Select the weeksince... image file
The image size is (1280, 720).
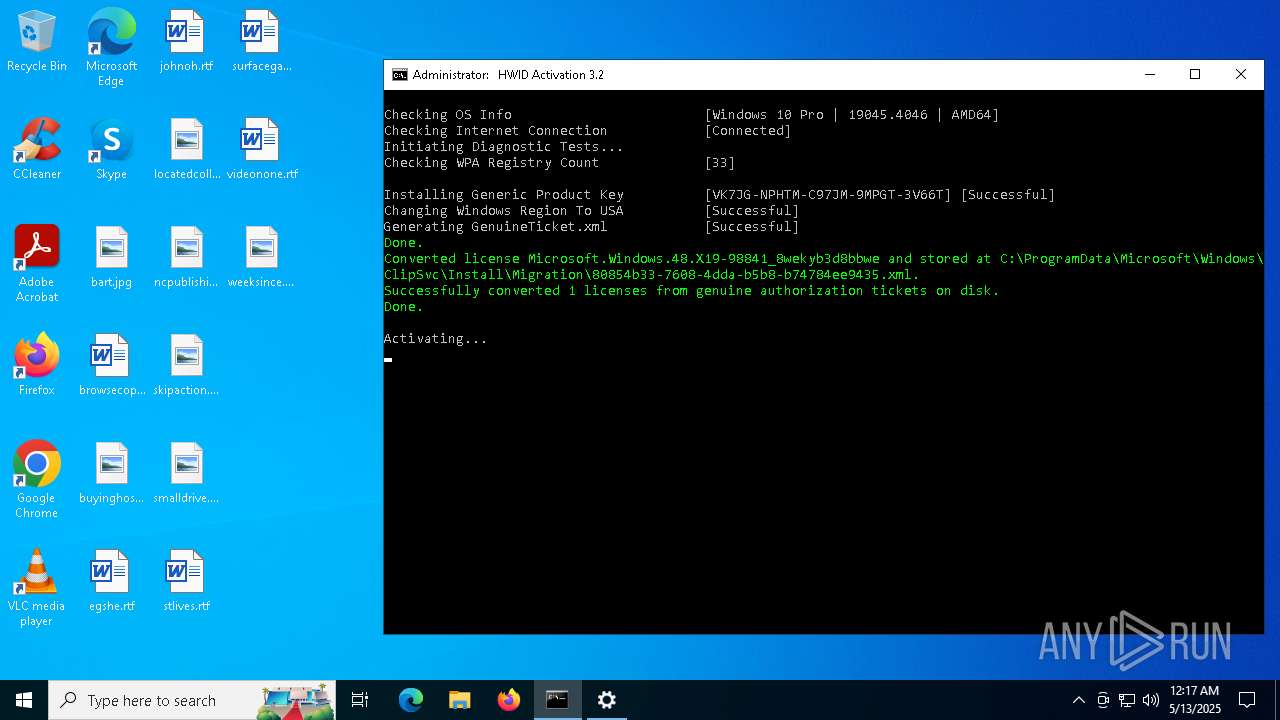(x=261, y=258)
